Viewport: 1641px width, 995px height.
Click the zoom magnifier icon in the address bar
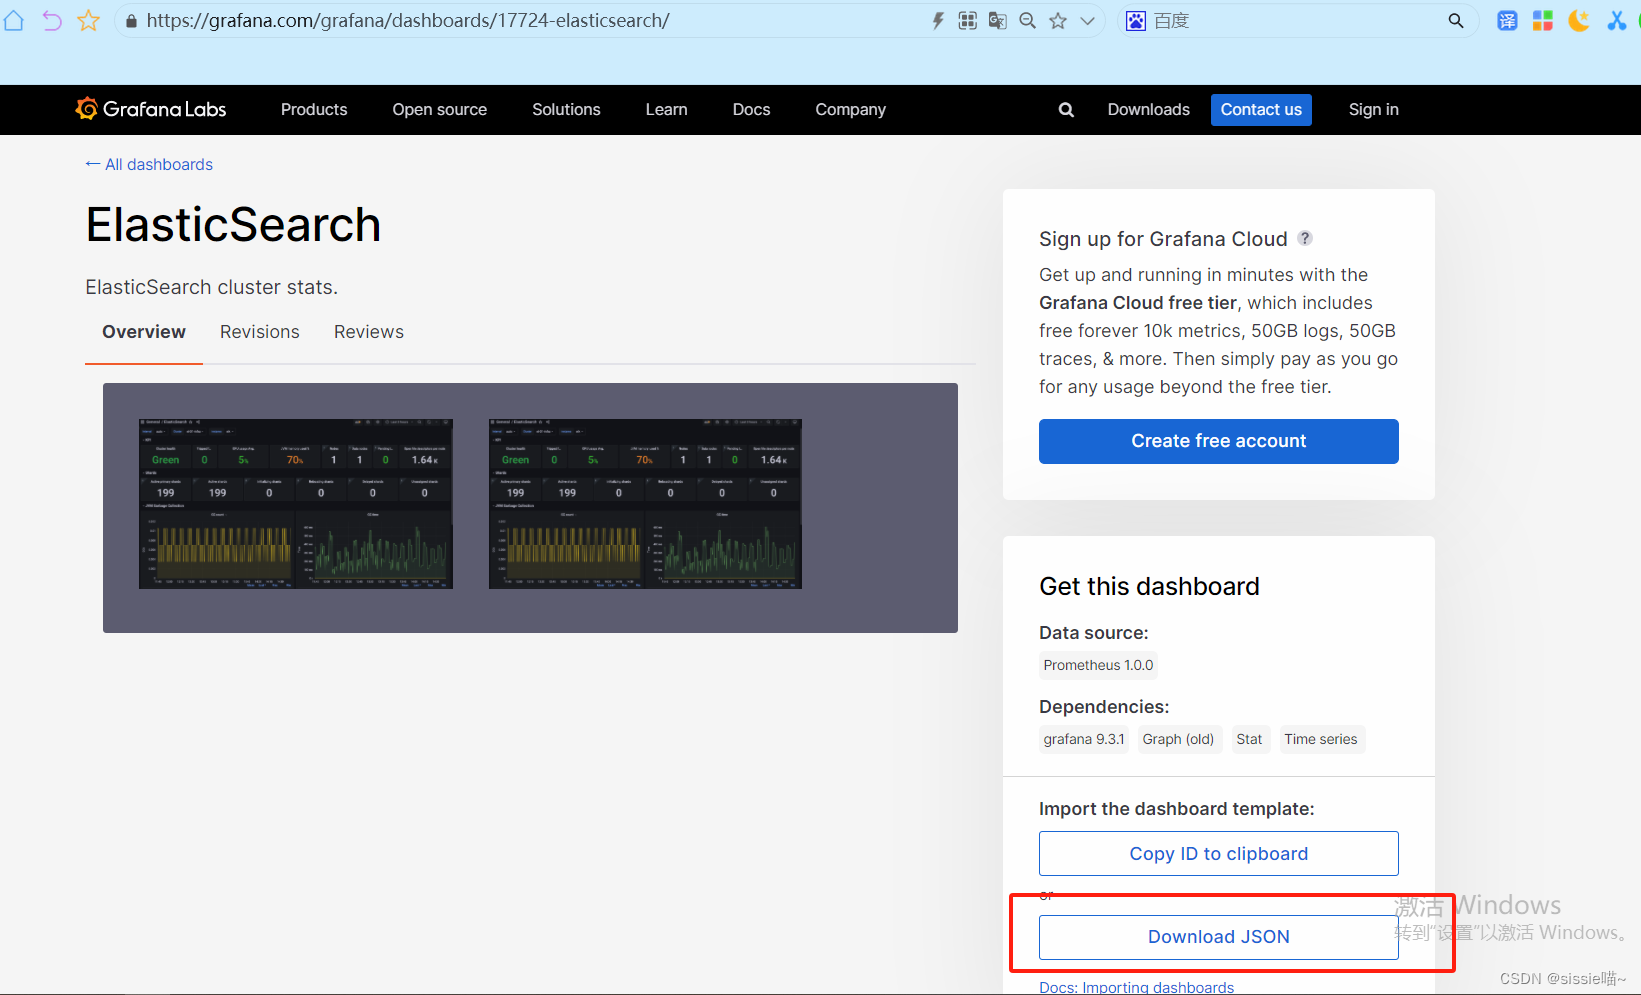pos(1027,21)
